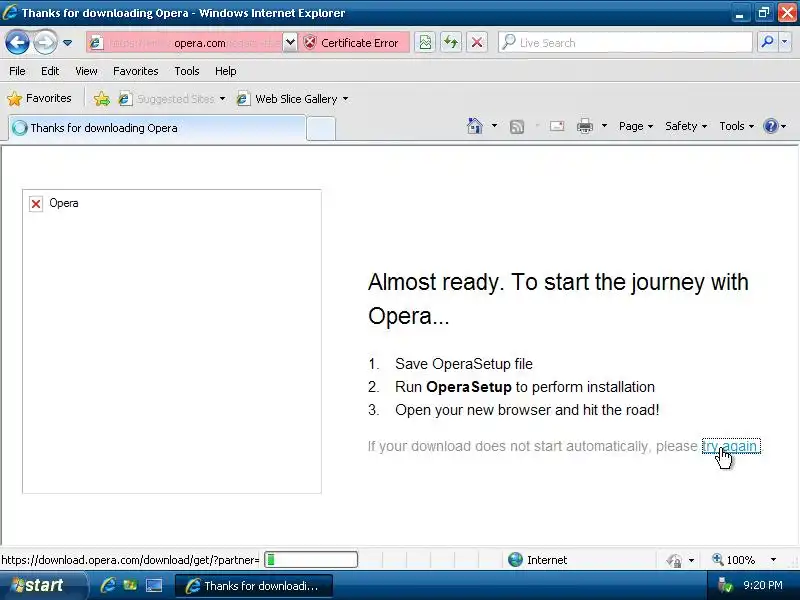The width and height of the screenshot is (800, 600).
Task: Open the File menu
Action: tap(17, 71)
